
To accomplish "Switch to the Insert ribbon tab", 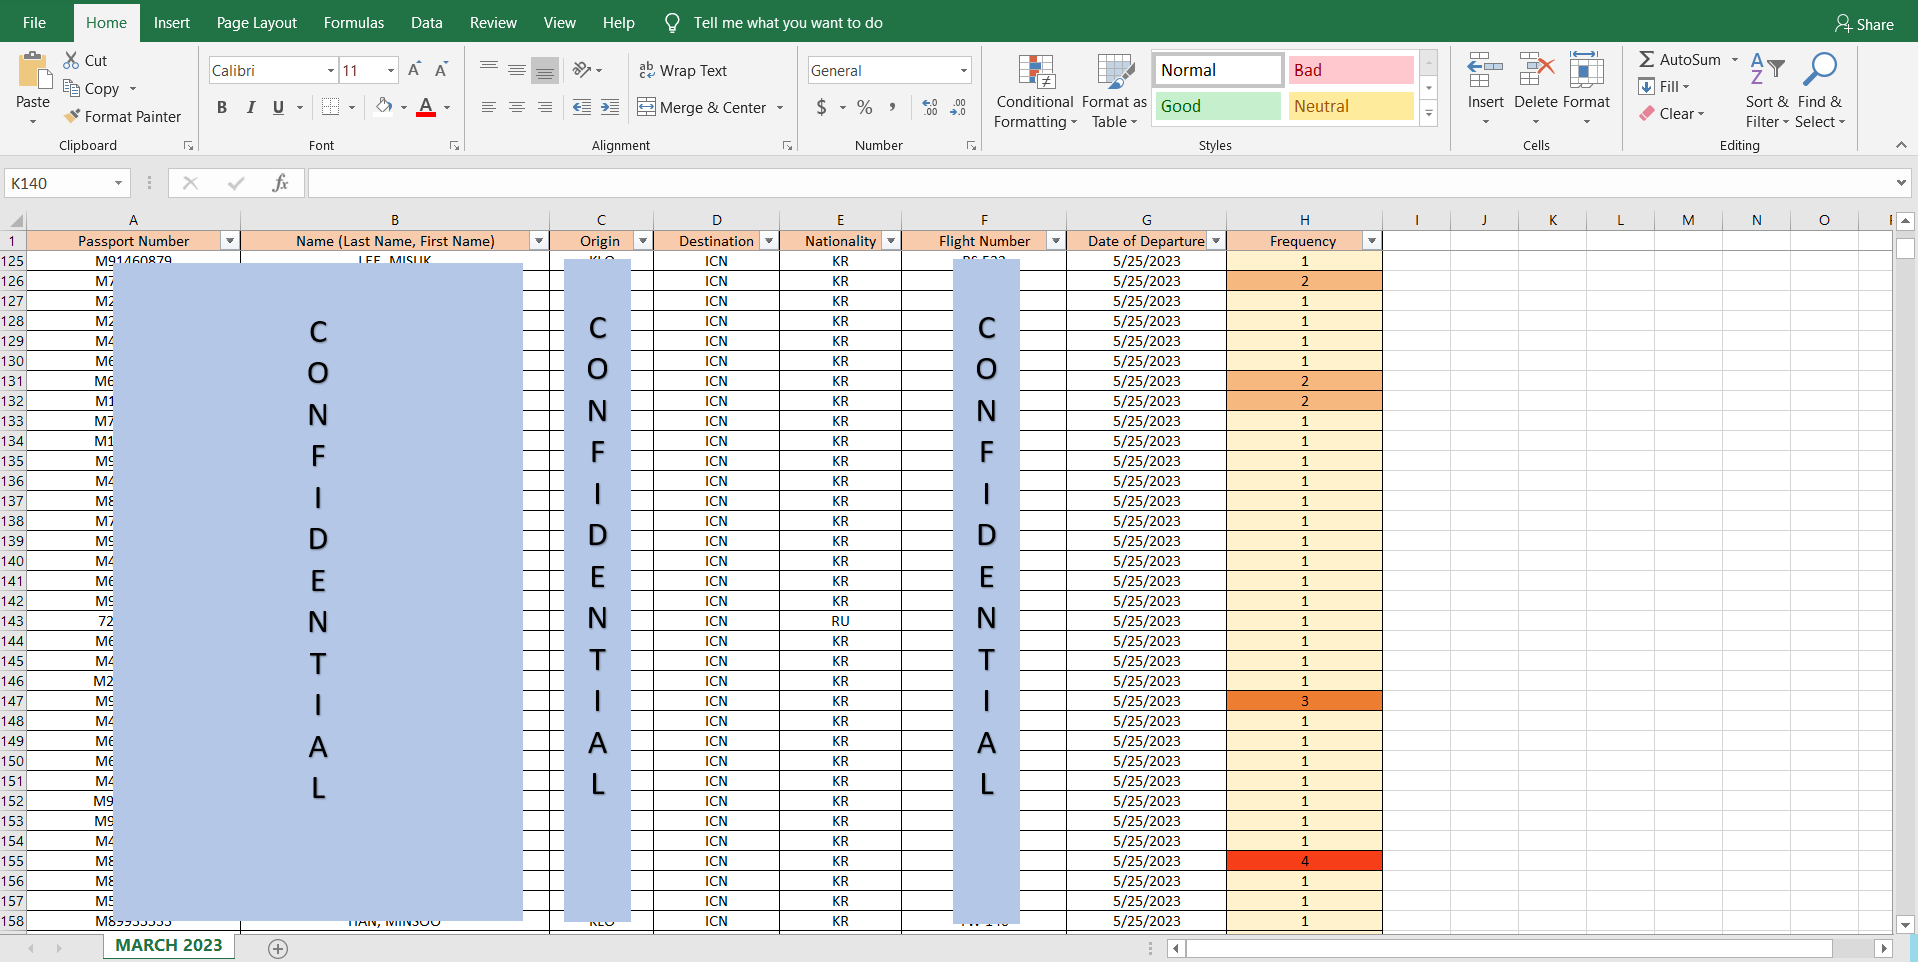I will pyautogui.click(x=172, y=22).
